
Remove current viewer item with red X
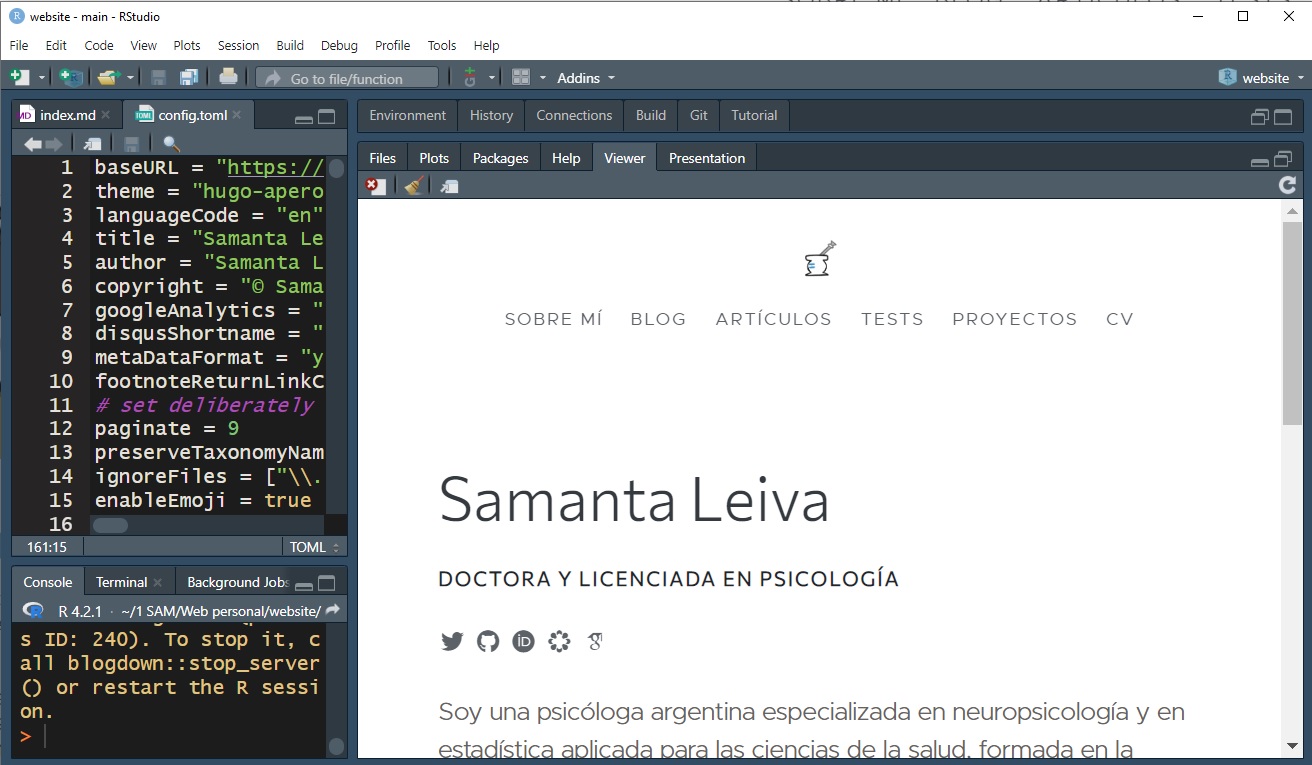coord(375,186)
